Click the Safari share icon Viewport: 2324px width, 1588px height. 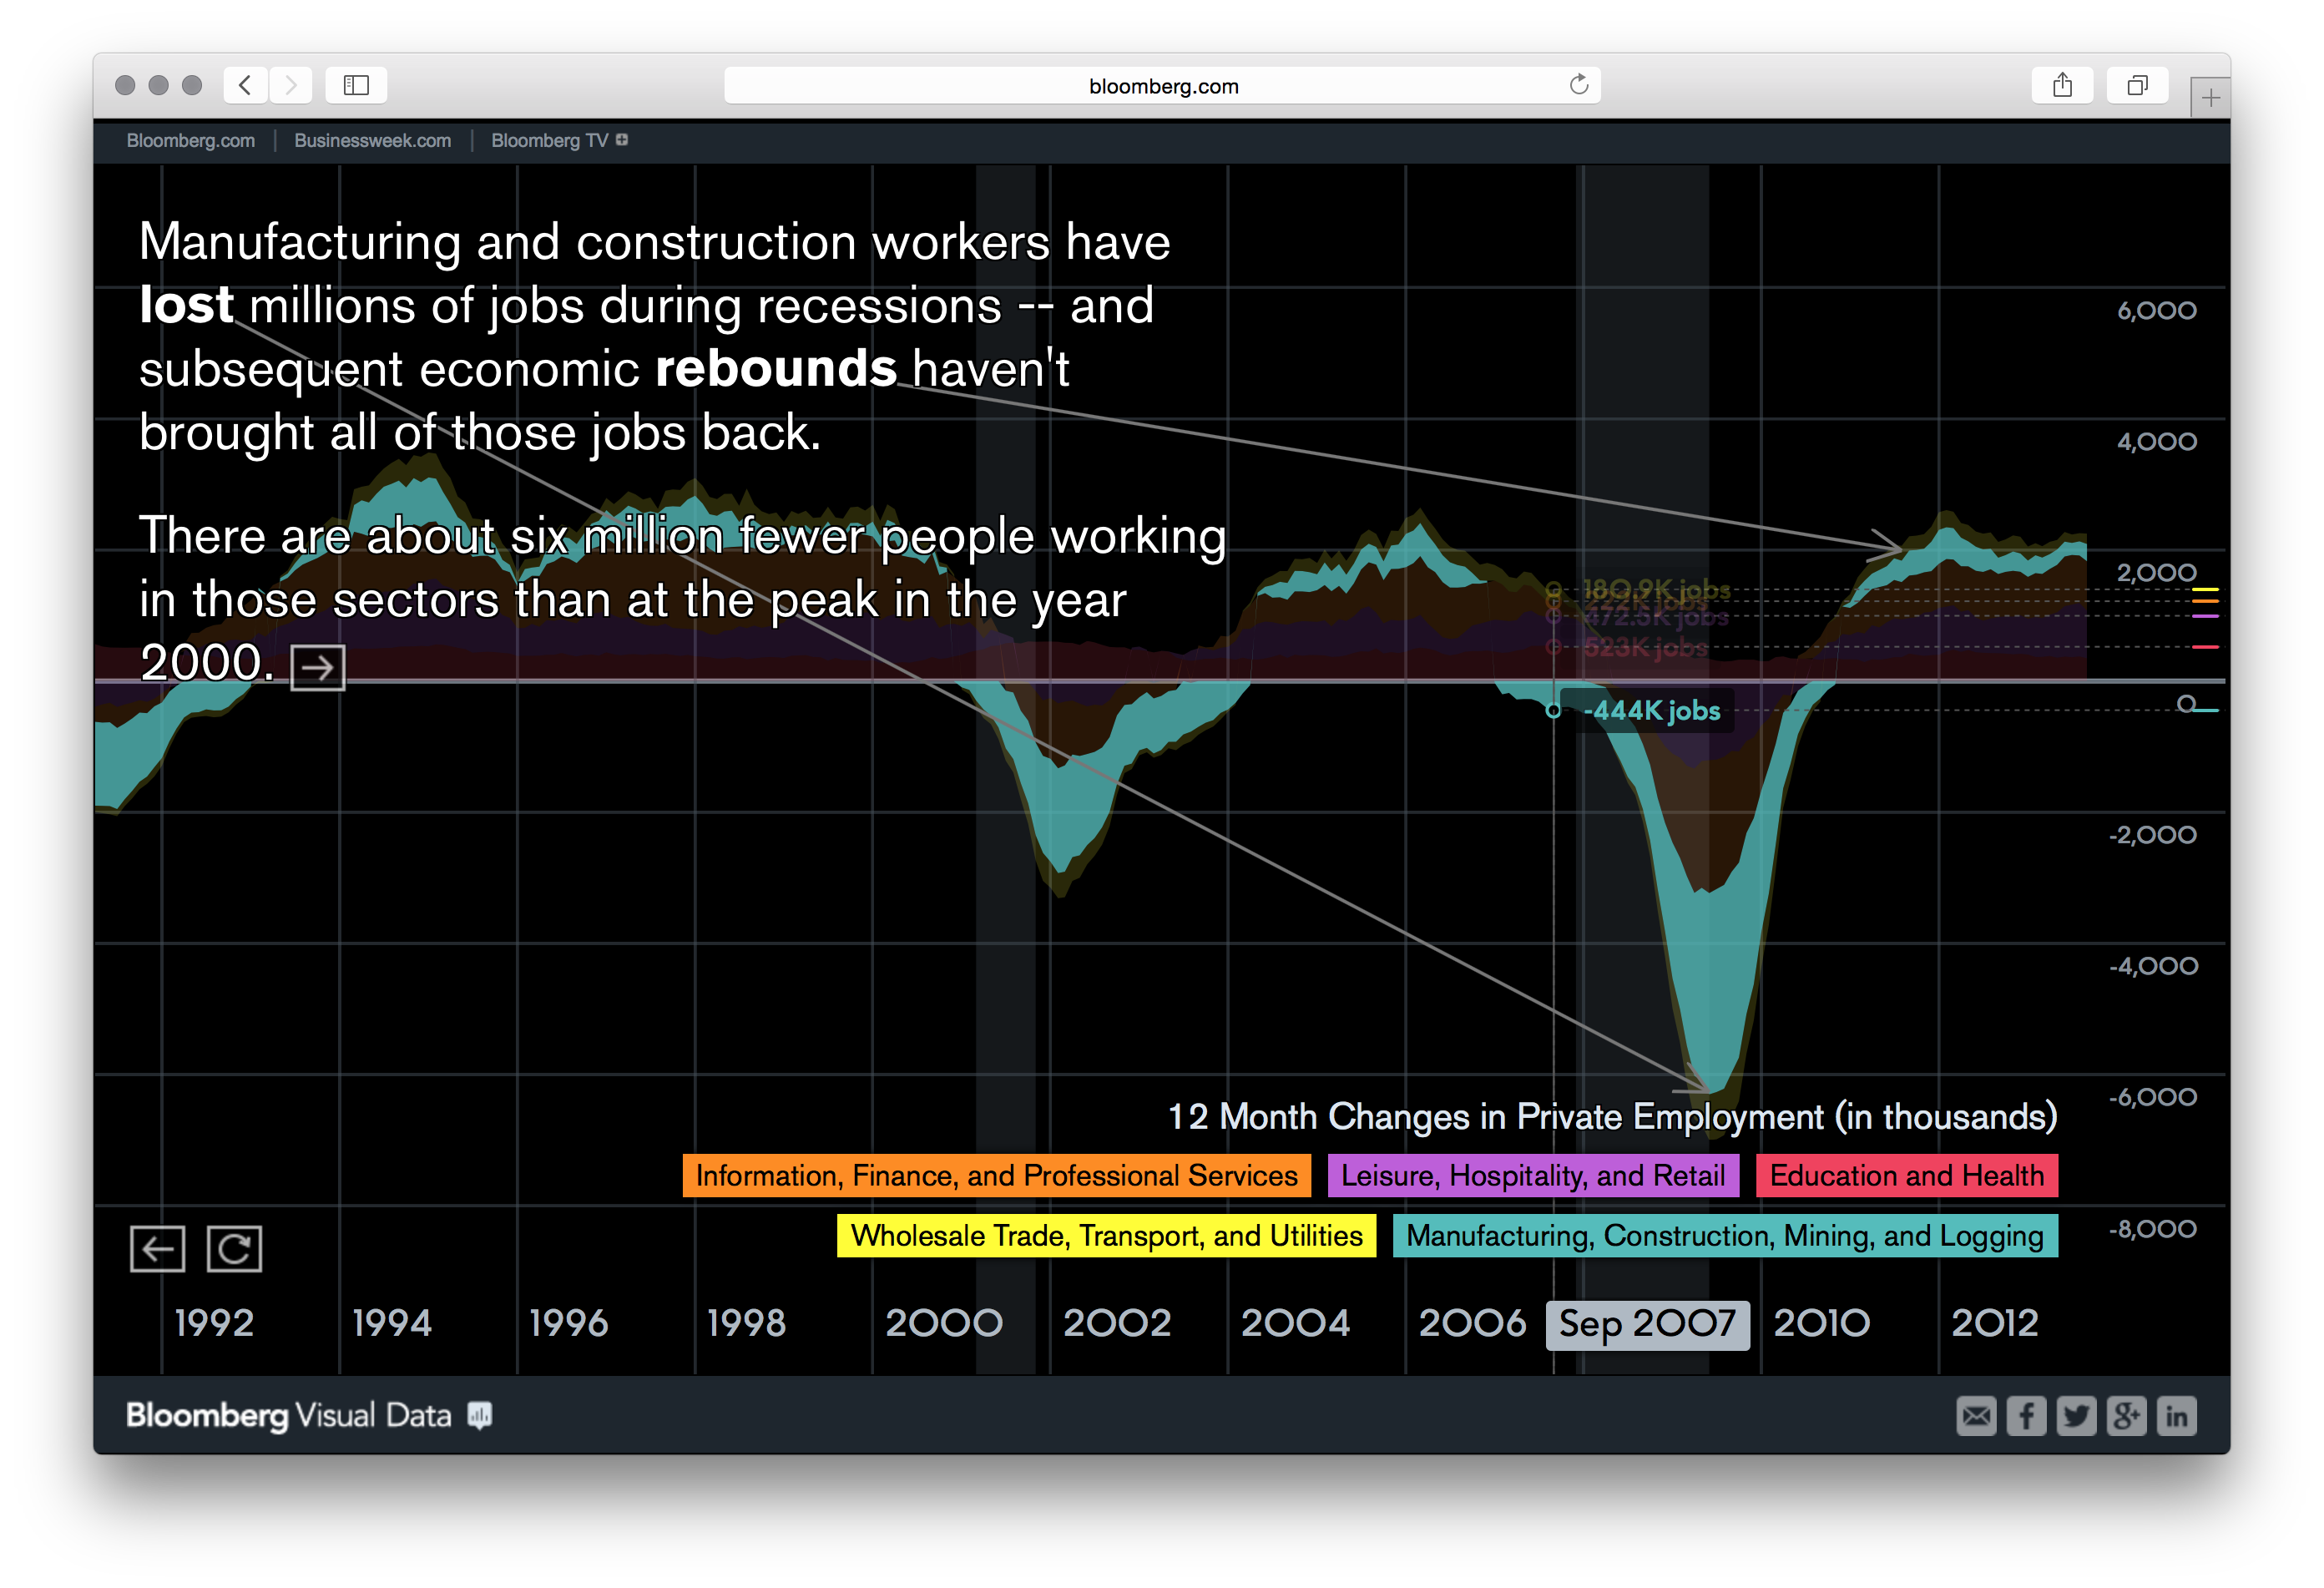pos(2063,85)
